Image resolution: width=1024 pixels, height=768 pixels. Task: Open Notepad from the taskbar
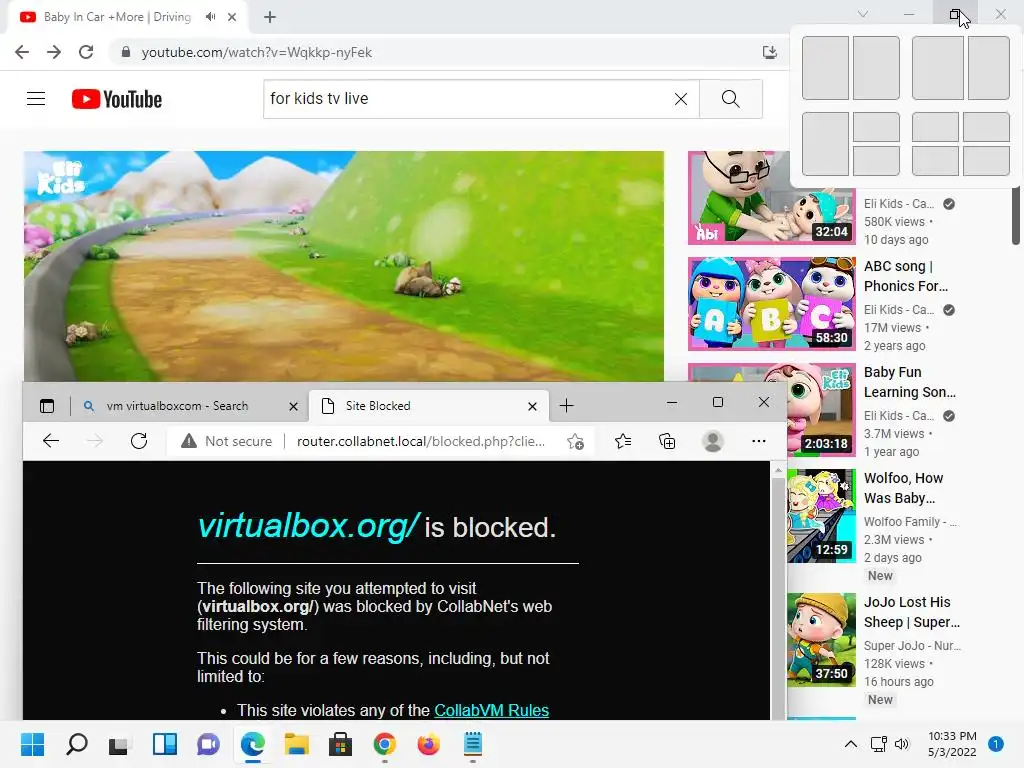pos(473,744)
